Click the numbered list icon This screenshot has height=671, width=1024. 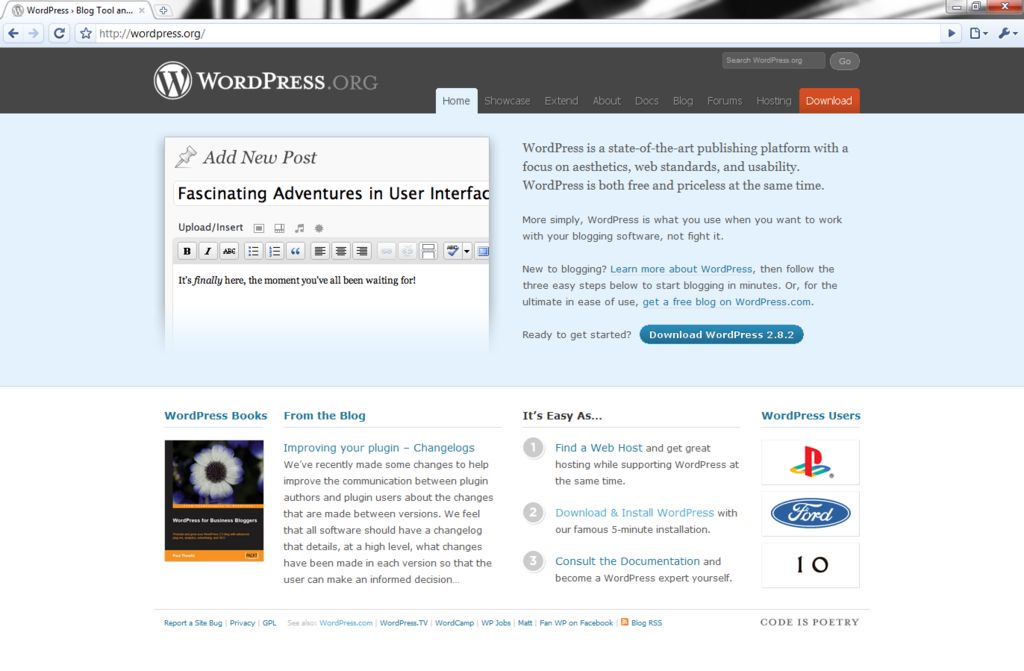click(x=274, y=251)
